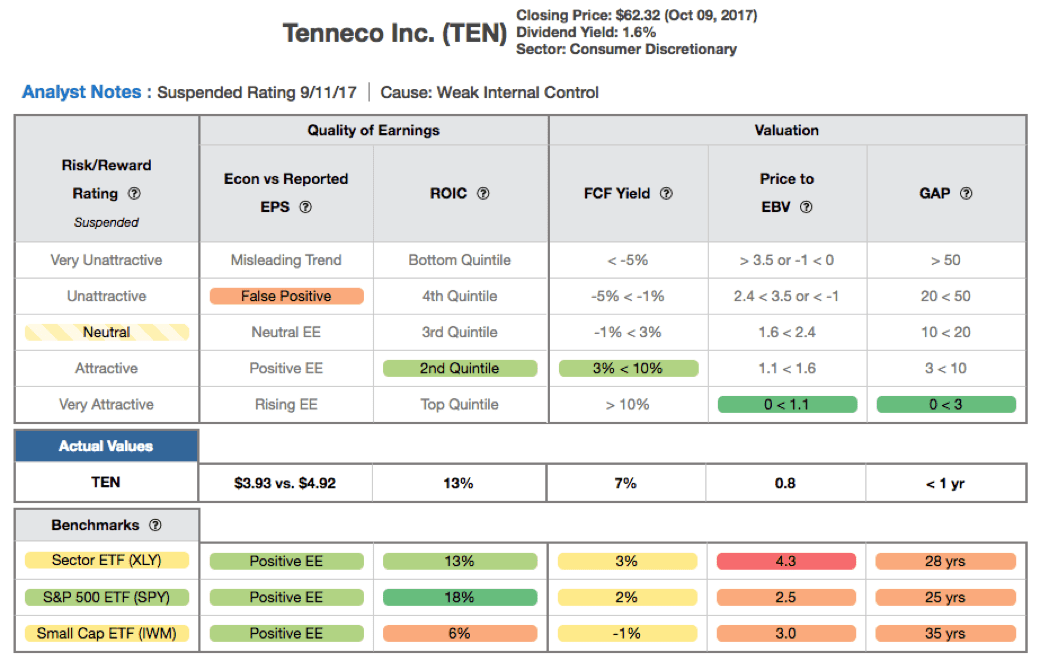Click 'Closing Price: $62.32 (Oct 09, 2017)'

[637, 15]
